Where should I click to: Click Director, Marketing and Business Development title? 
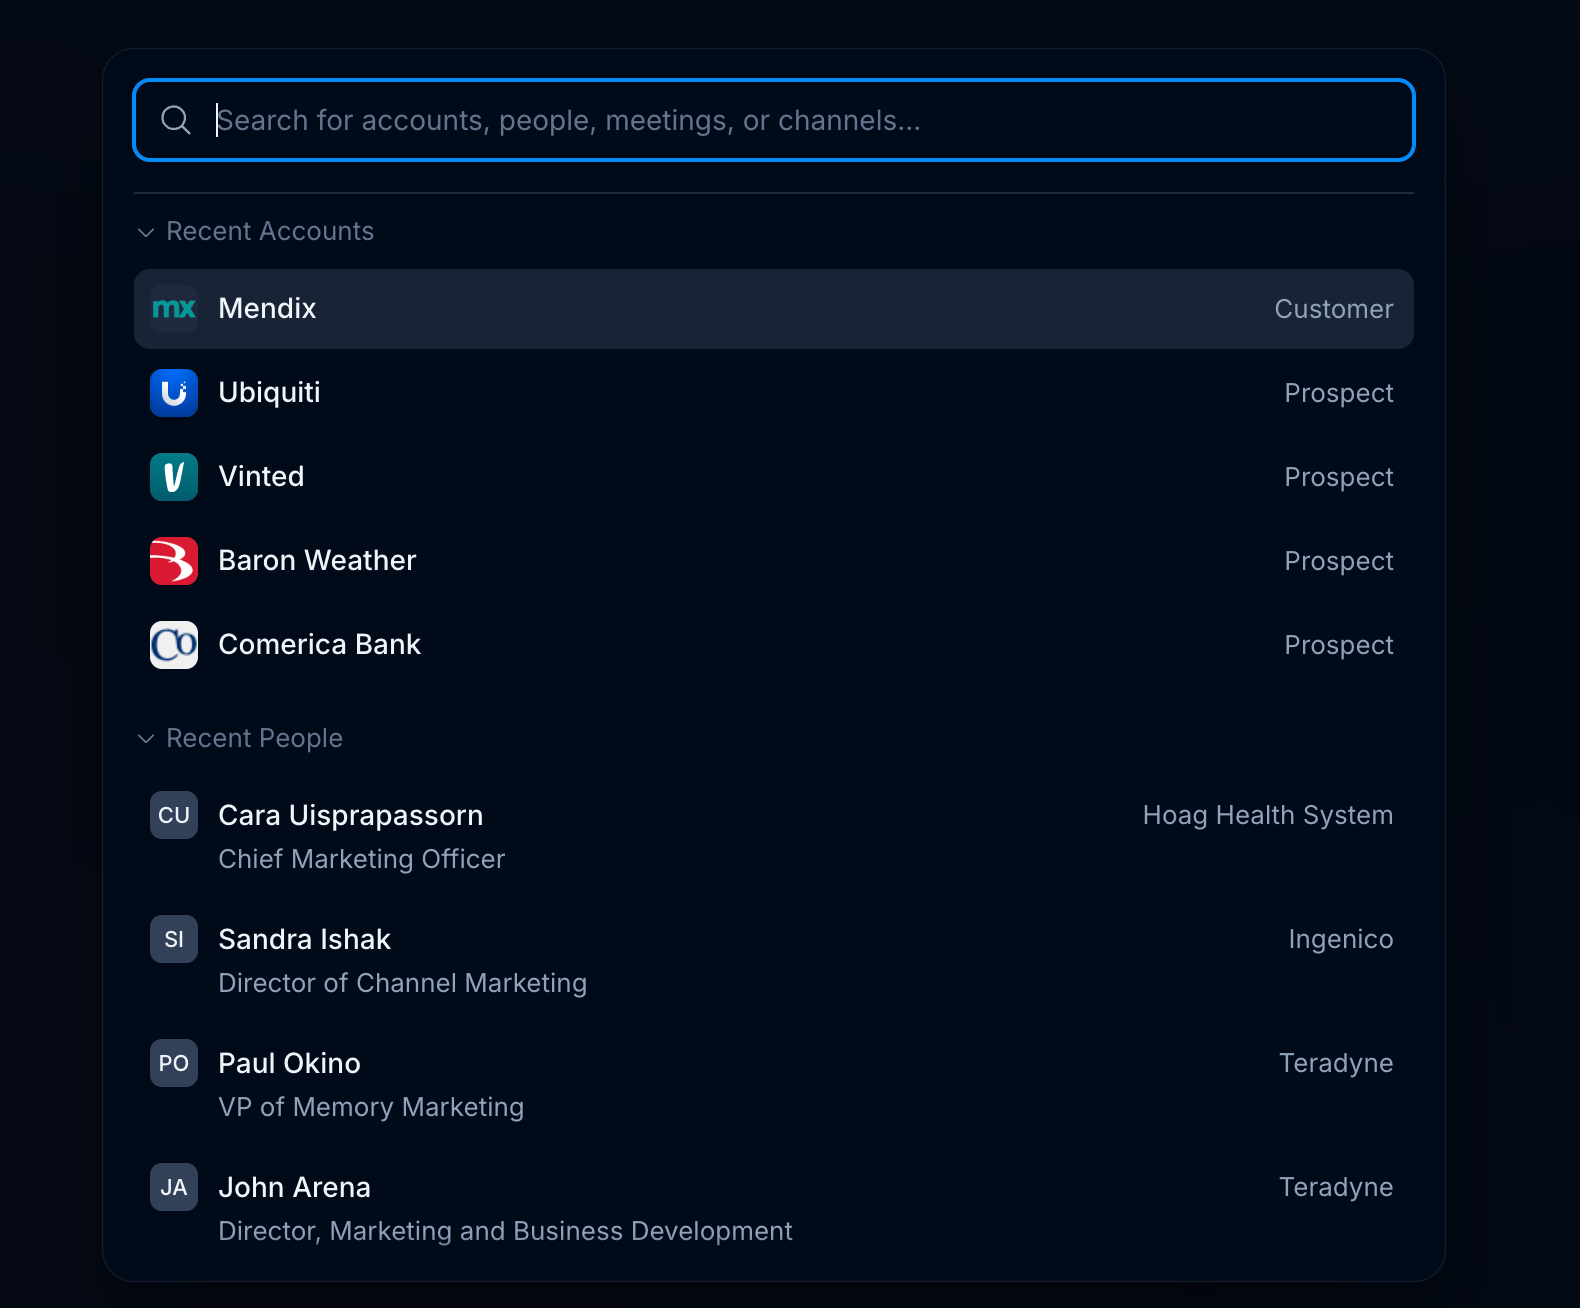click(x=505, y=1232)
